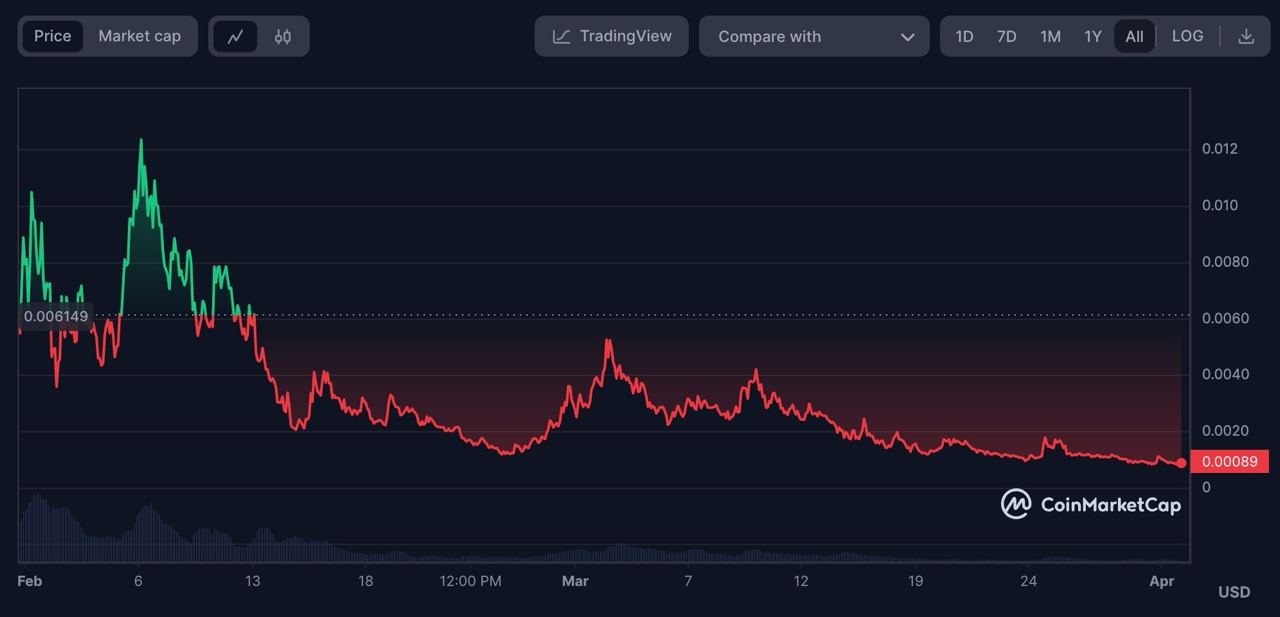Screen dimensions: 1280x617
Task: Toggle the Market cap view
Action: (140, 36)
